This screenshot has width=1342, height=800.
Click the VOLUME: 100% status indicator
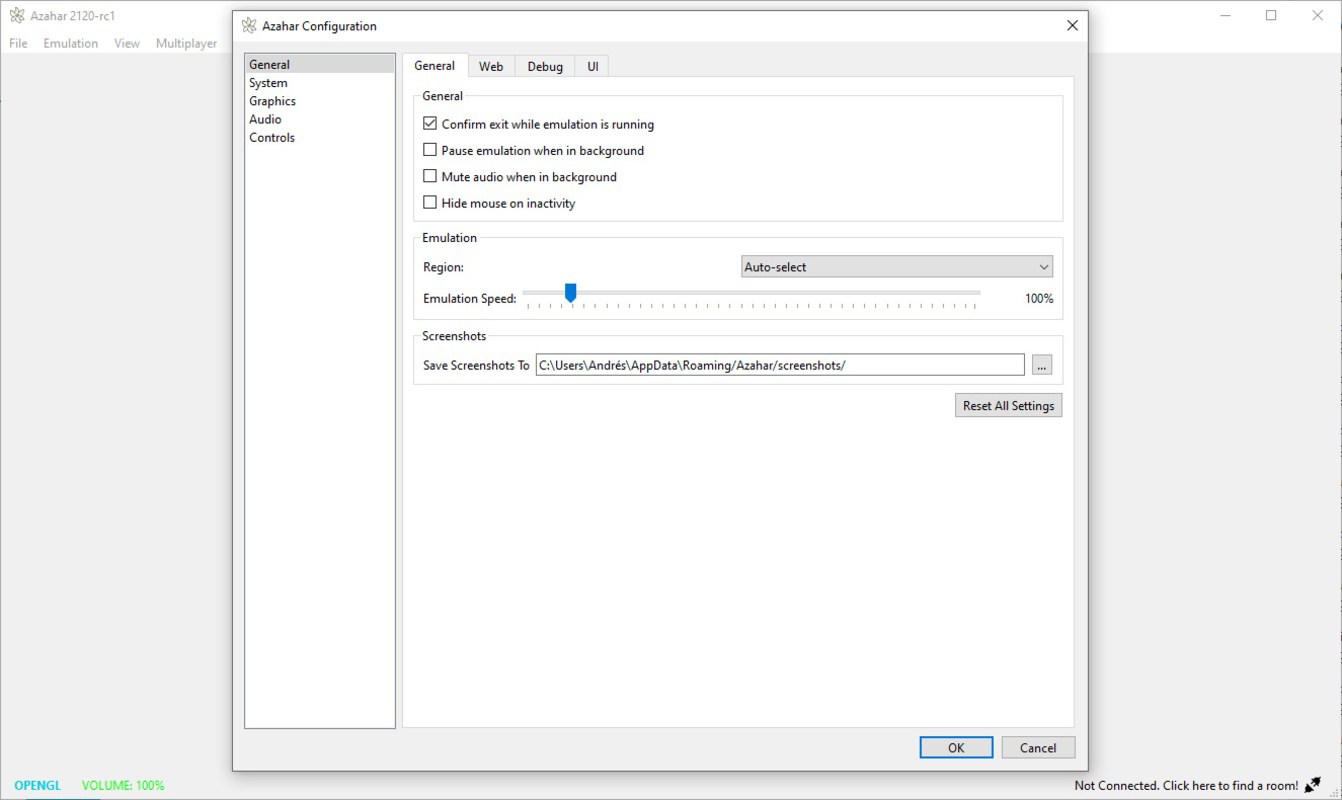tap(123, 785)
